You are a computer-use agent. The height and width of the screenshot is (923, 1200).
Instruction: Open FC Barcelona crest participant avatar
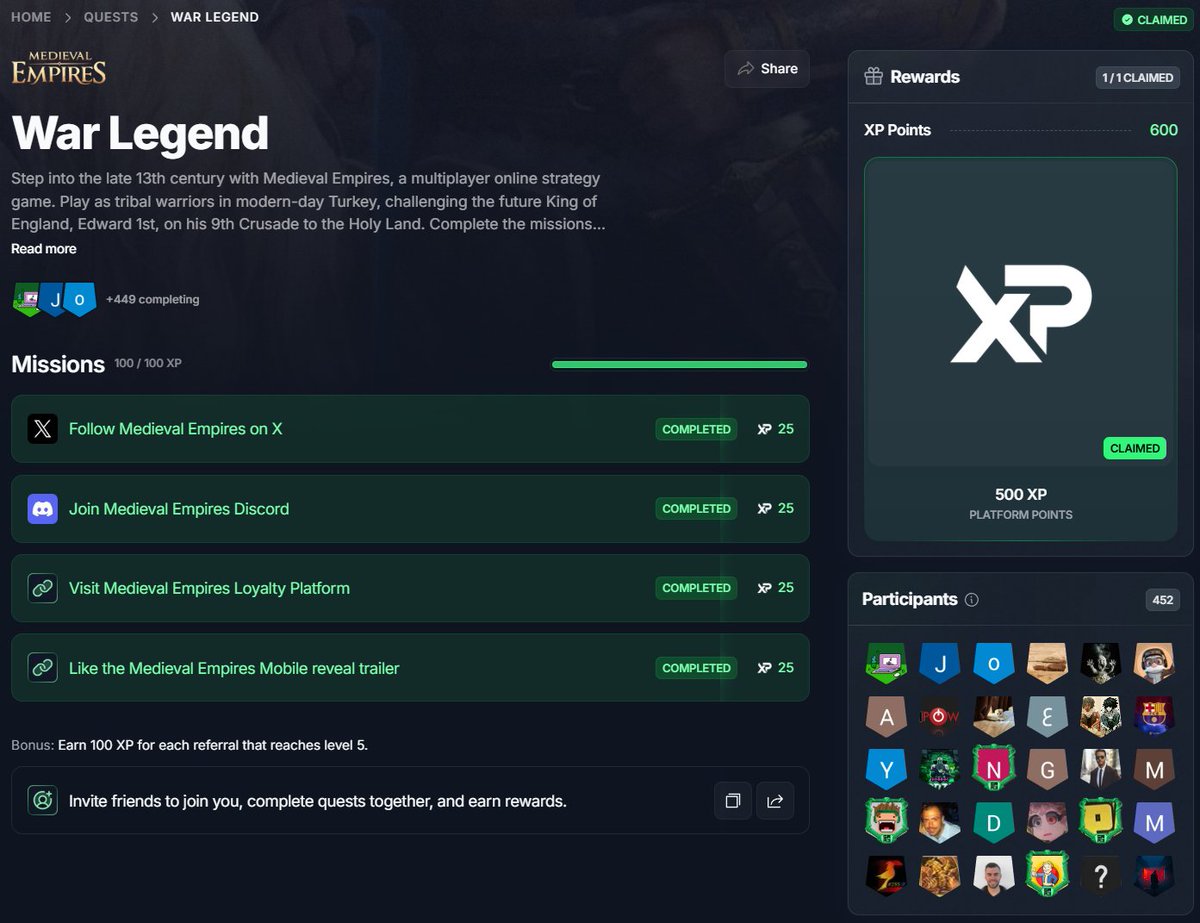pos(1155,716)
